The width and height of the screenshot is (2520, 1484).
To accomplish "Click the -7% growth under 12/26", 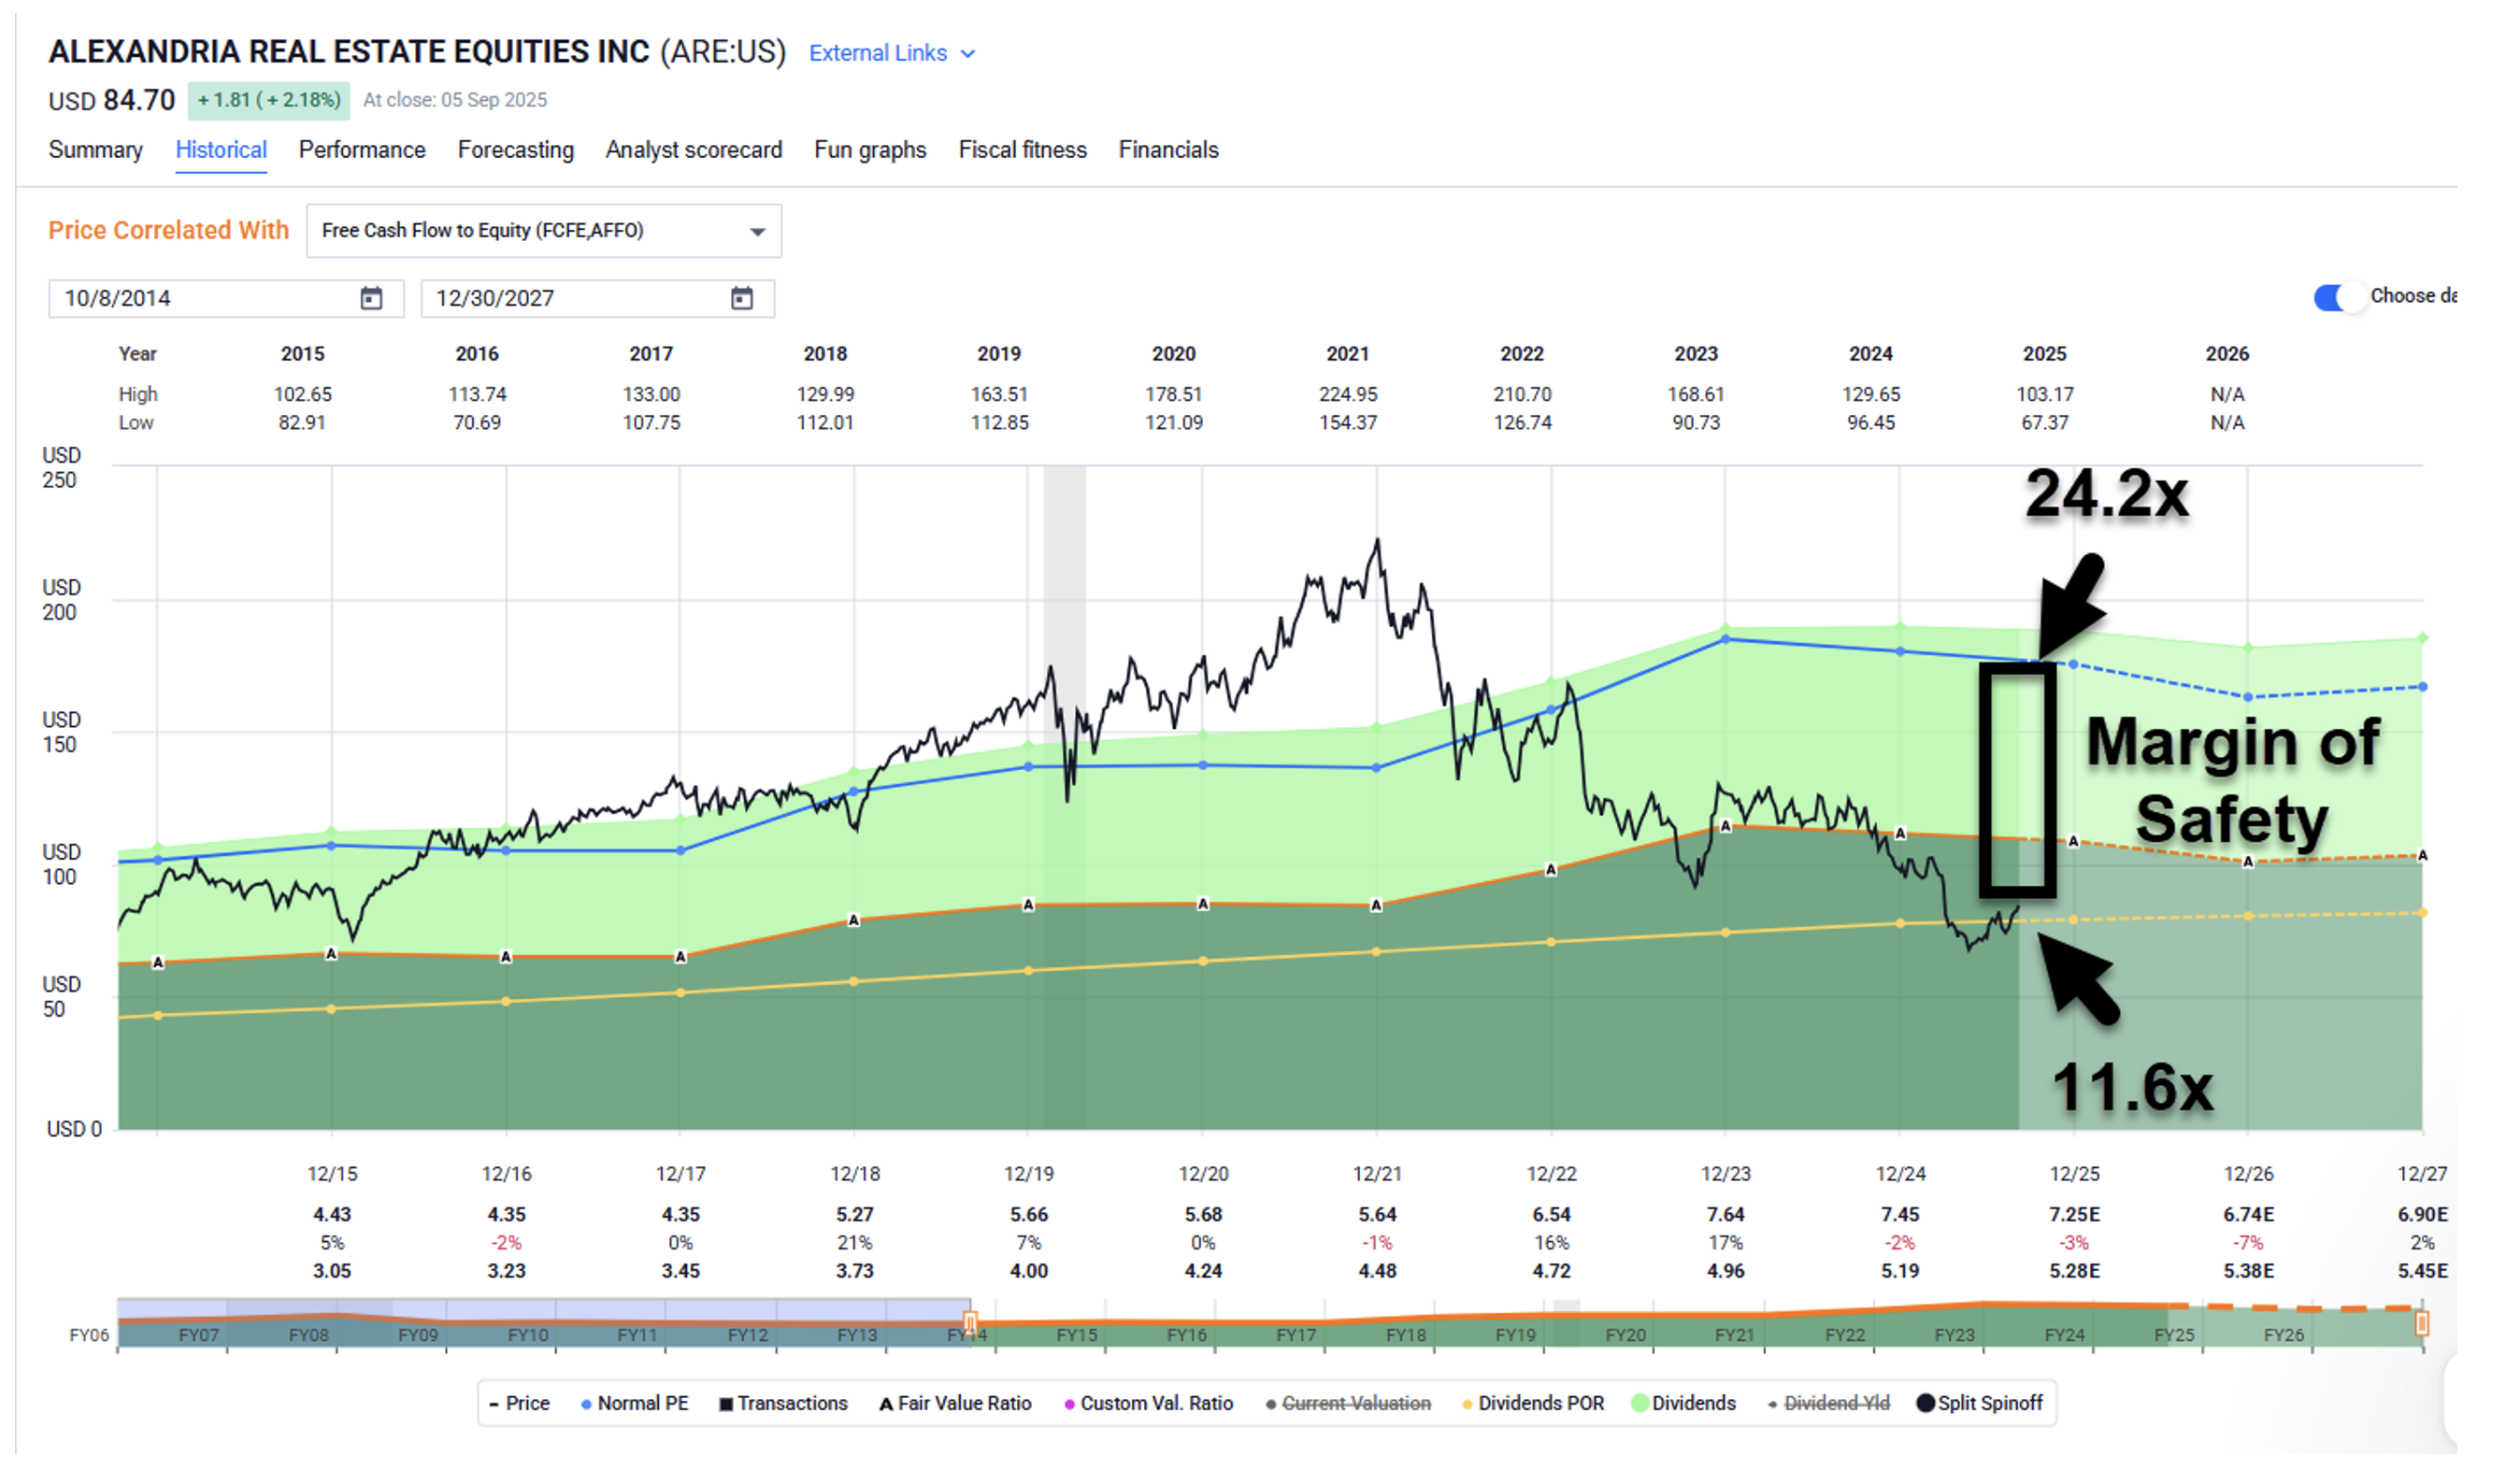I will pyautogui.click(x=2248, y=1243).
